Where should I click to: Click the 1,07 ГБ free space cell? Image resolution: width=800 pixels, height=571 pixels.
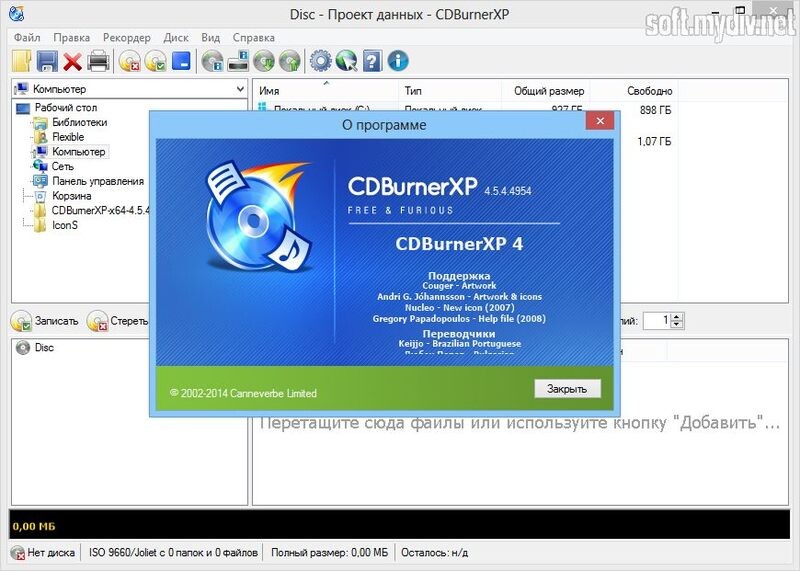click(654, 141)
